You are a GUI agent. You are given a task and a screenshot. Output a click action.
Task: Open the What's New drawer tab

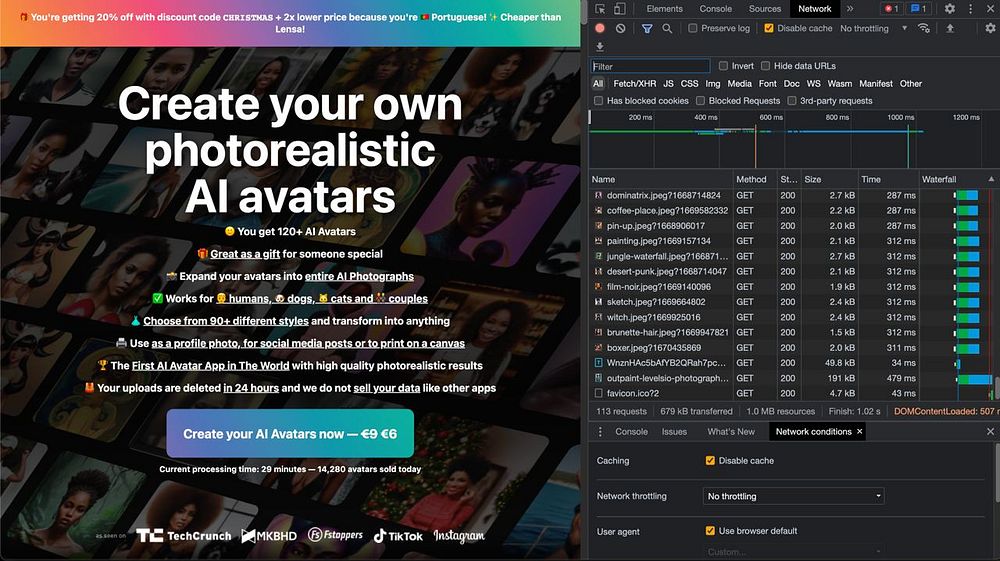point(731,432)
